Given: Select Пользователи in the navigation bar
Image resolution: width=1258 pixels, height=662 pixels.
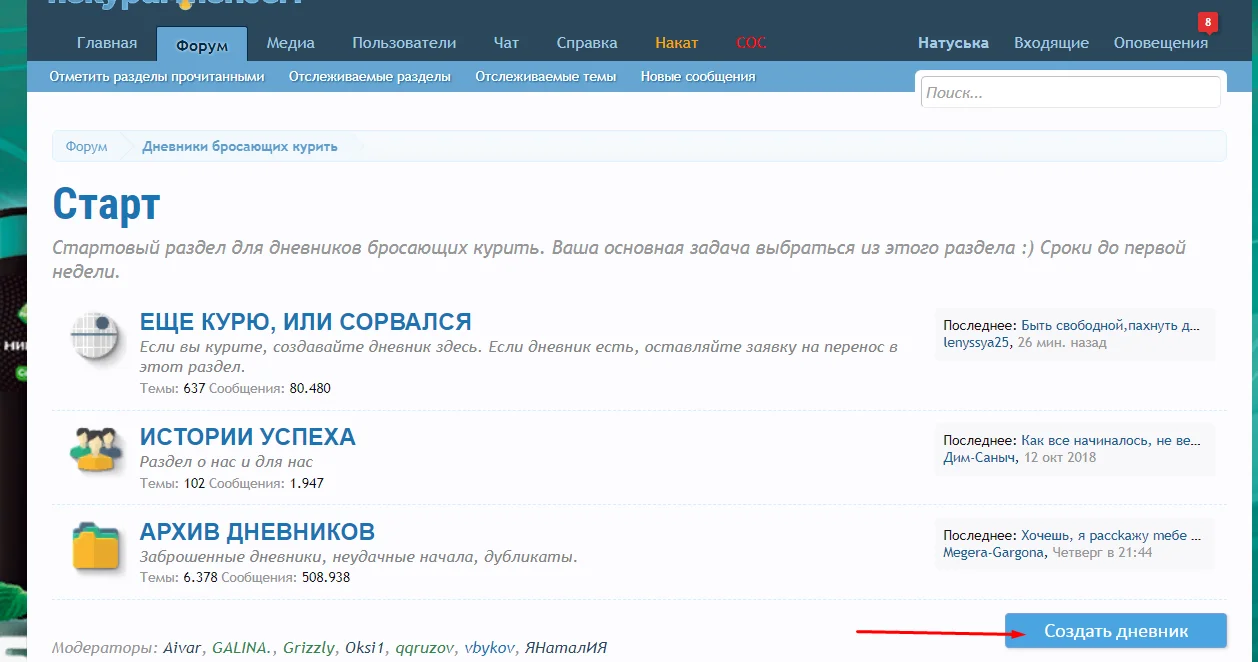Looking at the screenshot, I should (404, 43).
